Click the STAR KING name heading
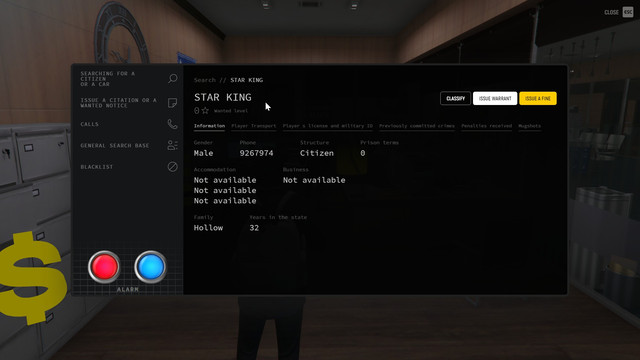The image size is (640, 360). click(x=223, y=97)
